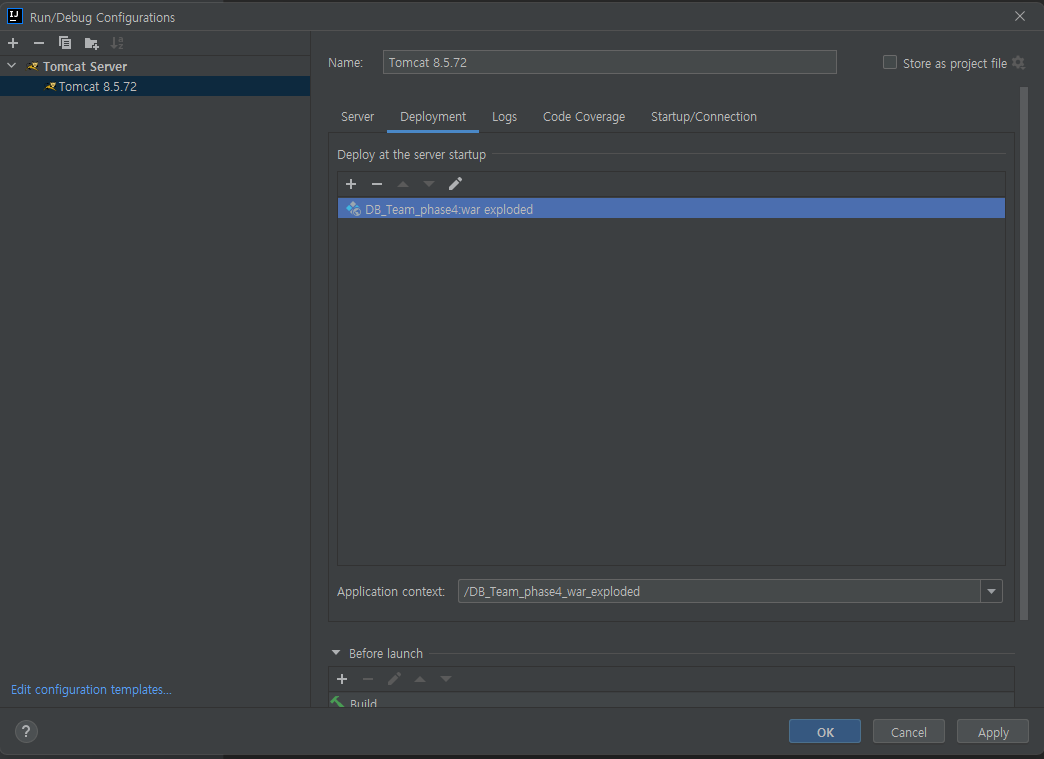Switch to the Server tab

coord(358,117)
